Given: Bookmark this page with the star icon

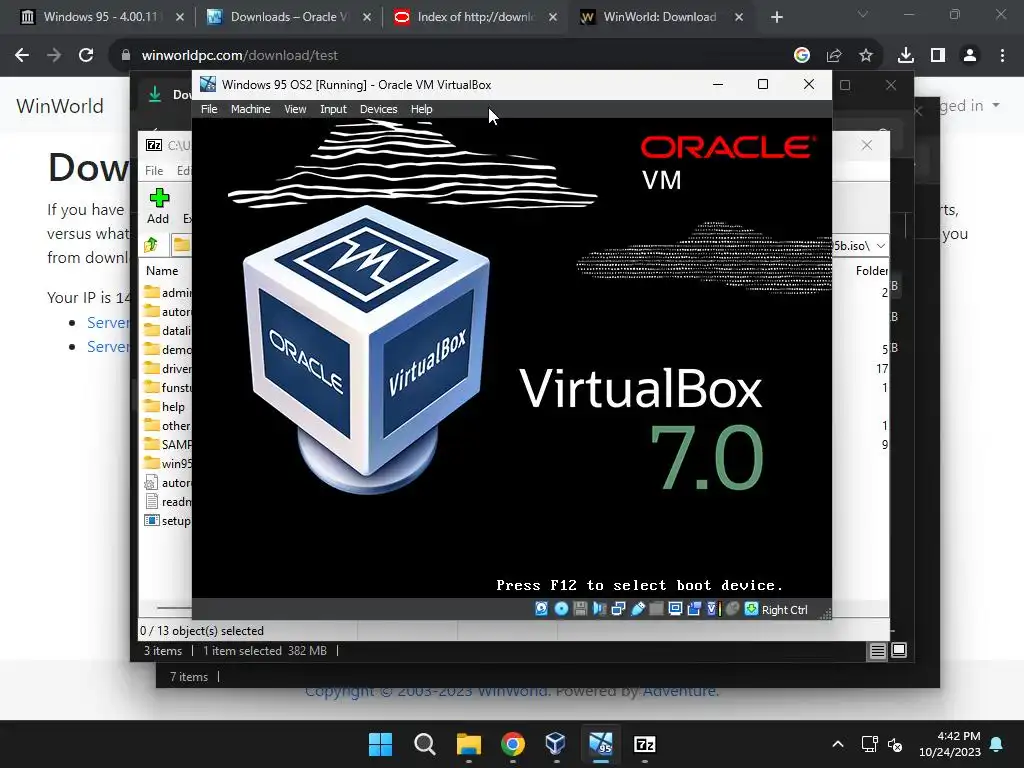Looking at the screenshot, I should pos(866,56).
